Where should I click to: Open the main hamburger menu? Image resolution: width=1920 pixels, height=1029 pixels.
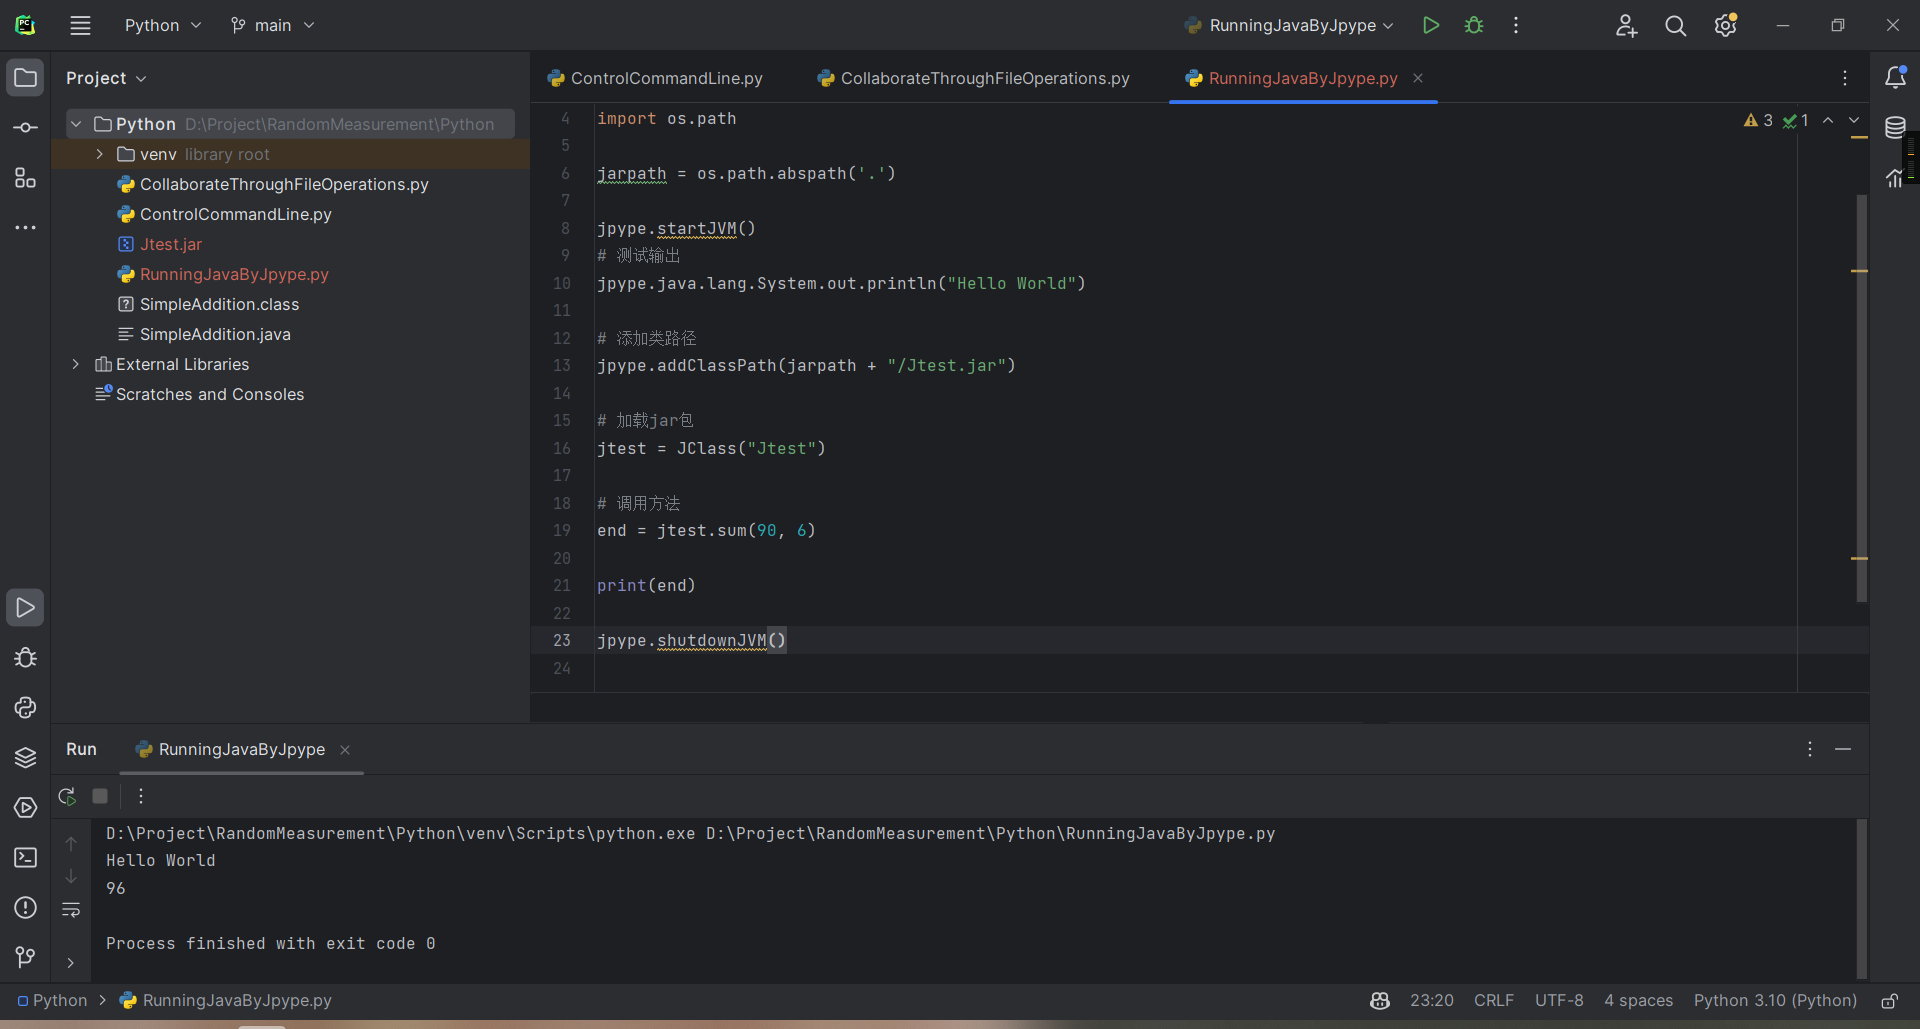tap(80, 26)
